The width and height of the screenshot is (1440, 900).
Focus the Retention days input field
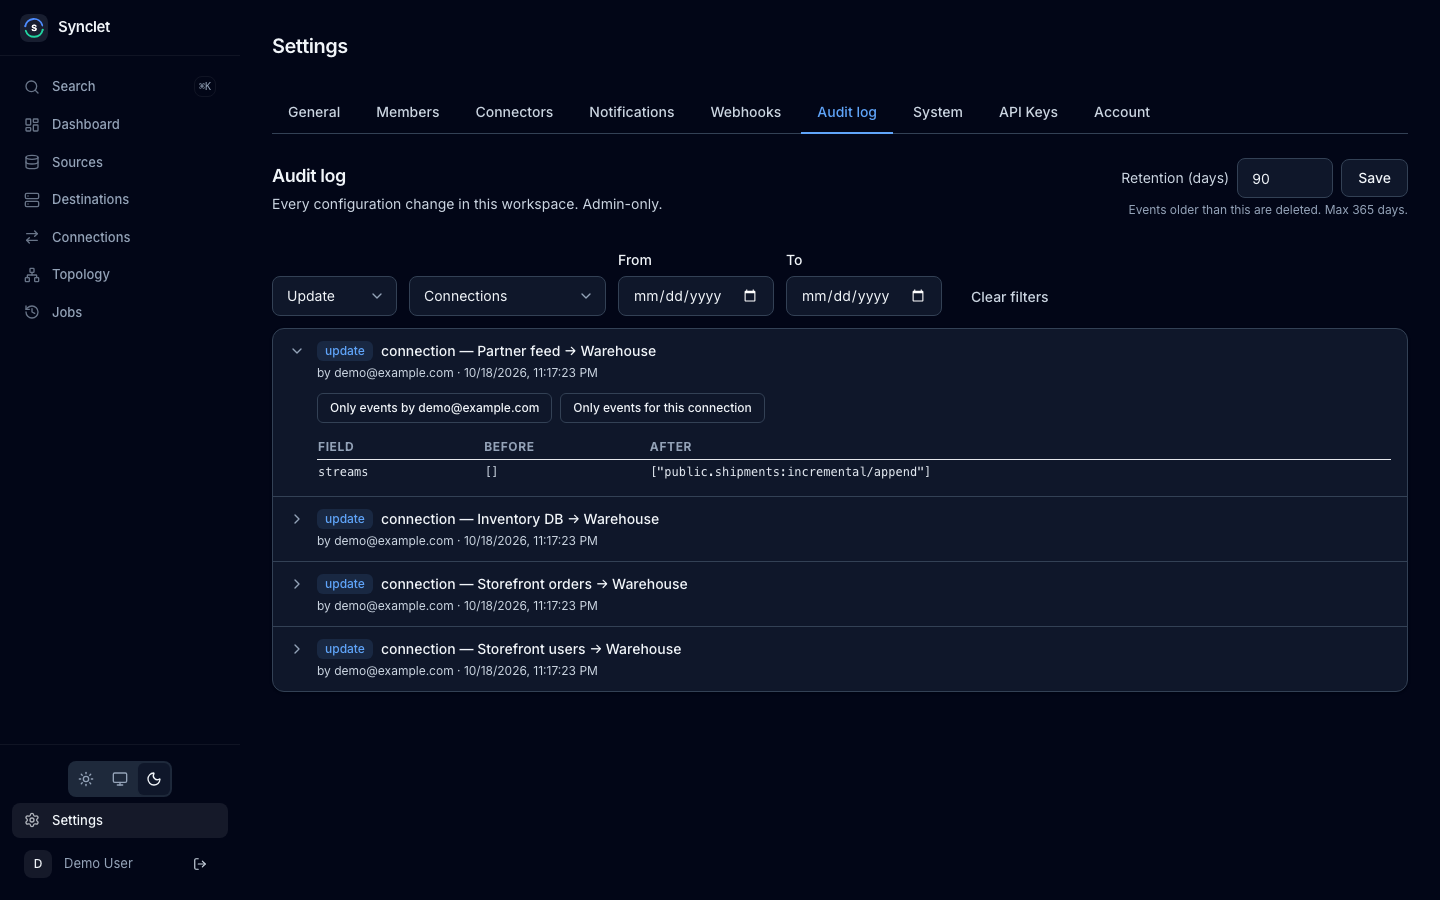1285,178
